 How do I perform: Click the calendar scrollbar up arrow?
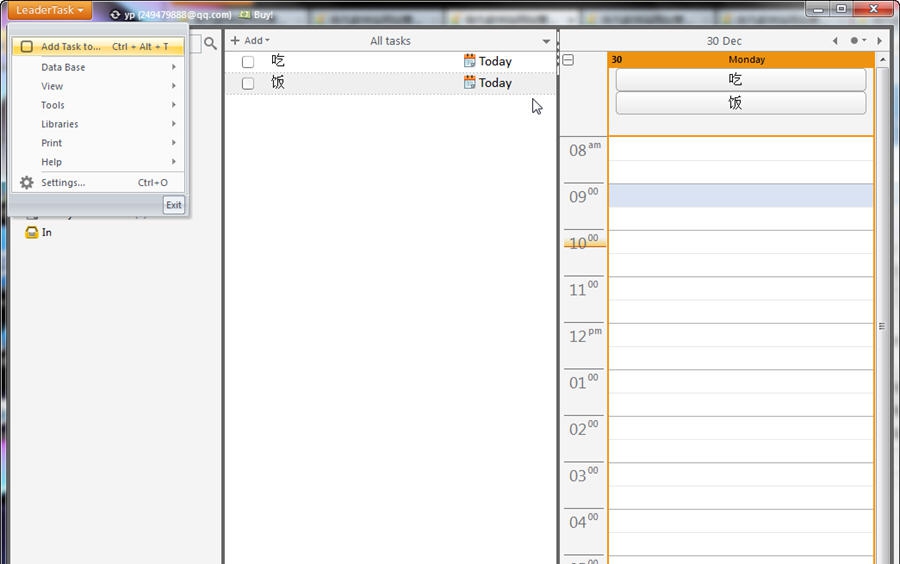pos(883,60)
